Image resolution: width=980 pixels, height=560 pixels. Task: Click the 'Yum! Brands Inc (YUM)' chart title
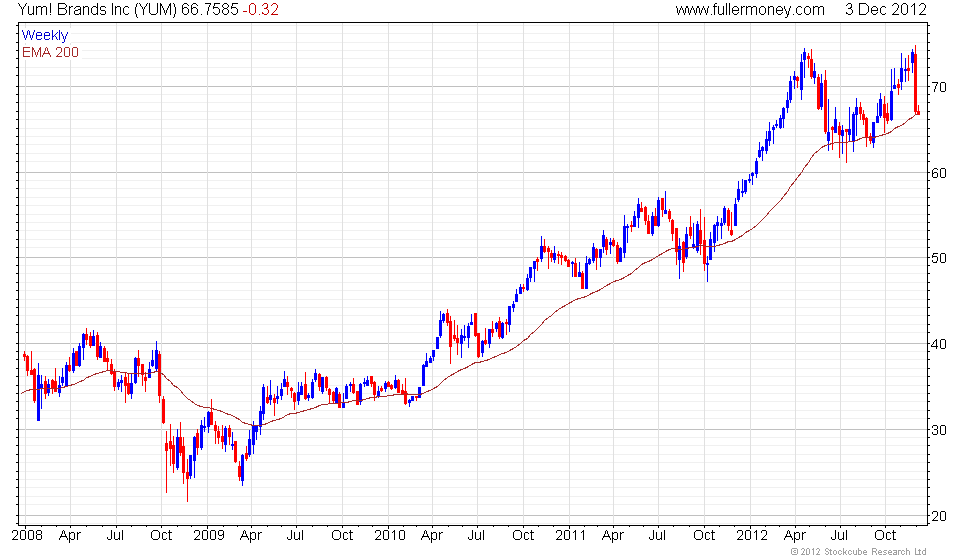[x=98, y=9]
